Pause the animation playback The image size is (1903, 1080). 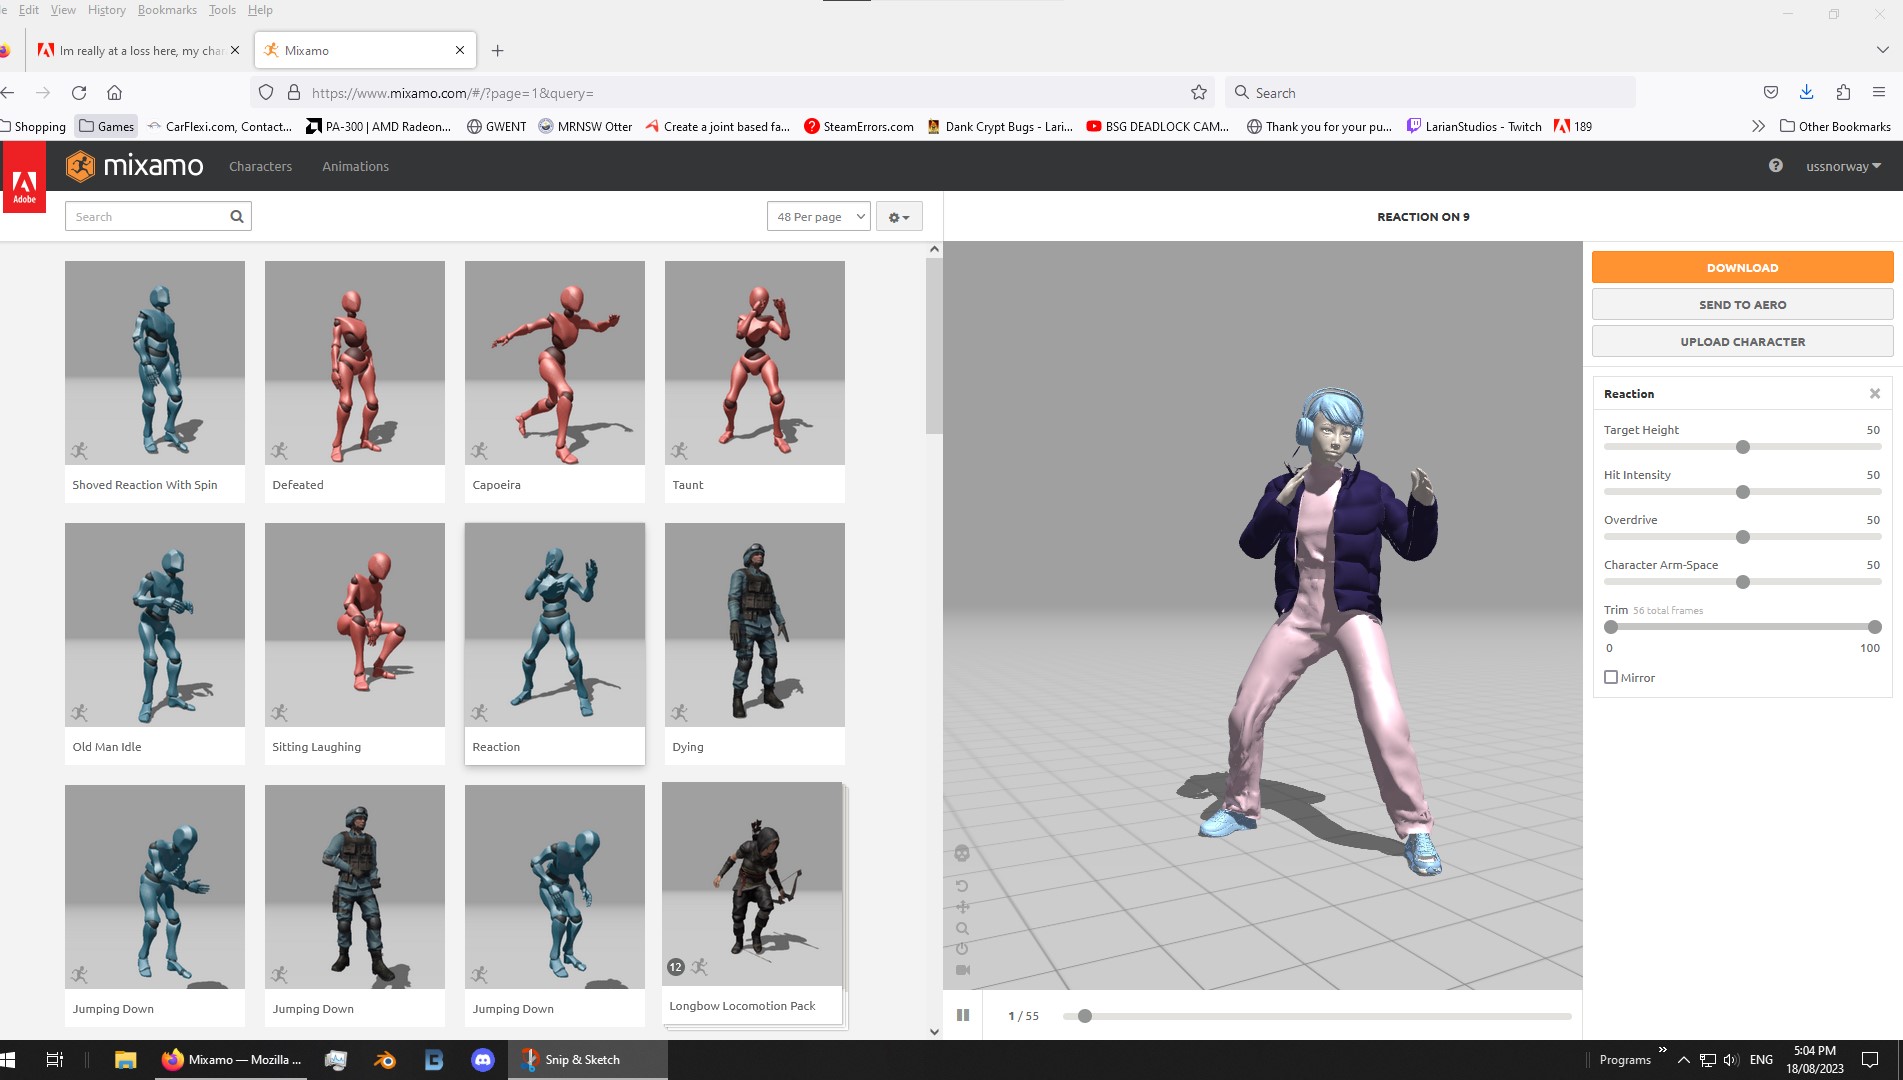coord(963,1014)
